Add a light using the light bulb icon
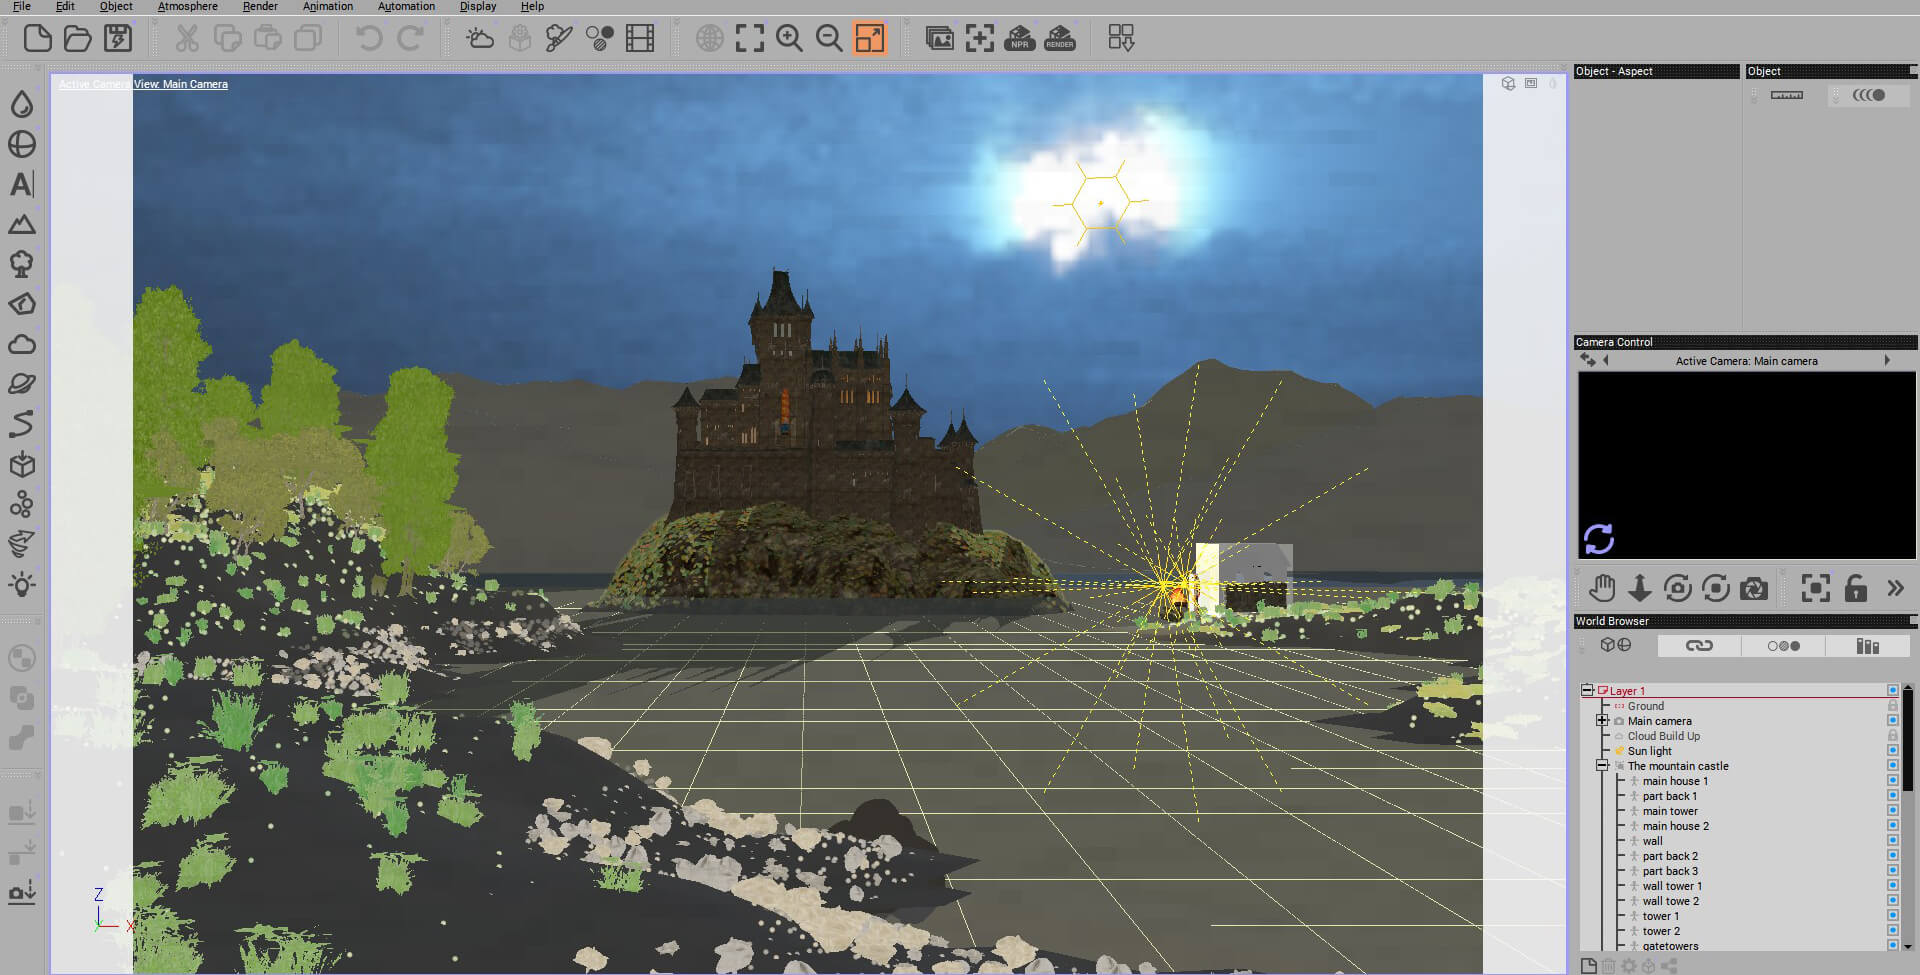1920x975 pixels. click(22, 585)
